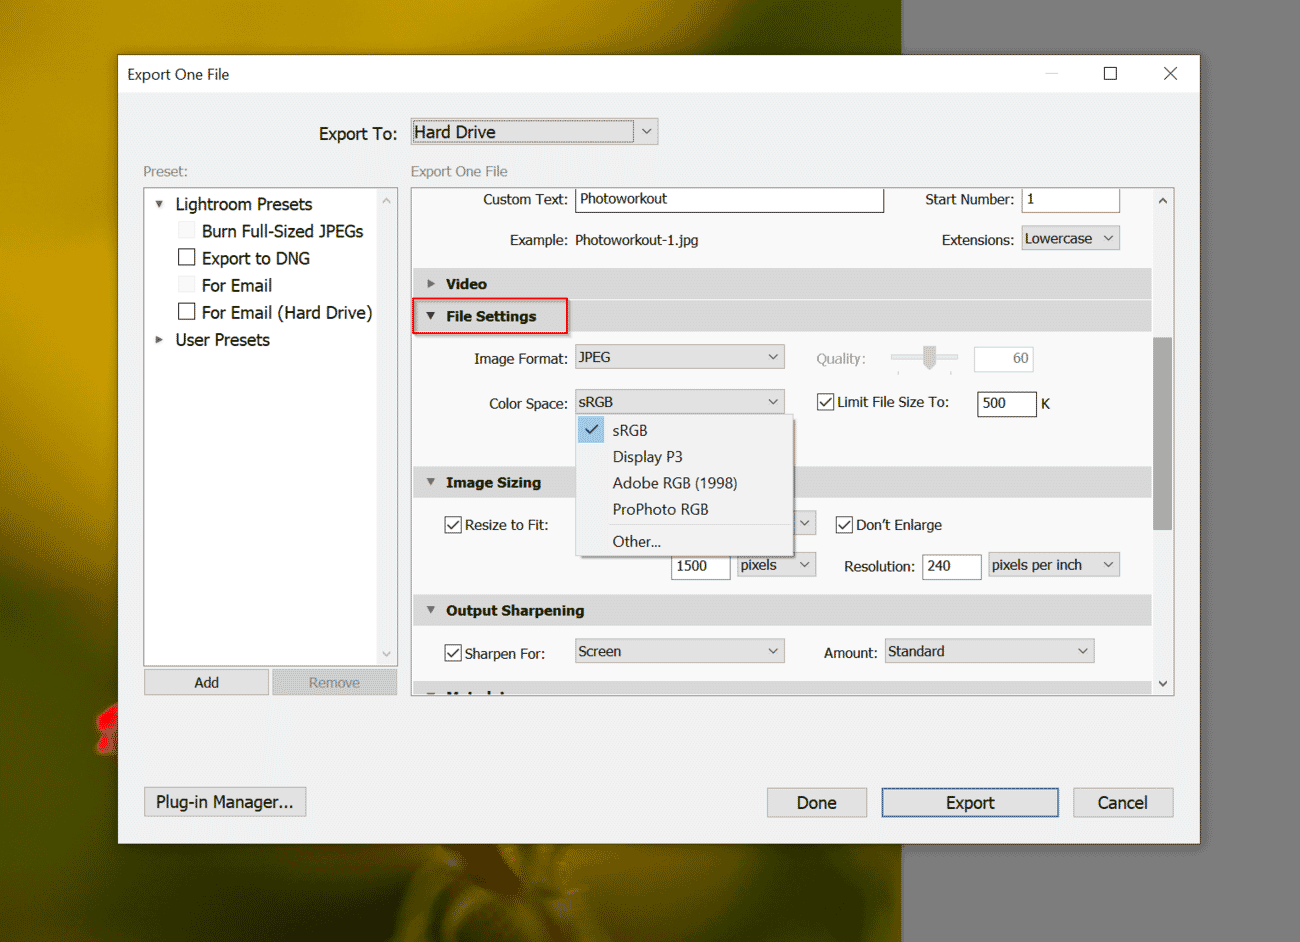The width and height of the screenshot is (1300, 942).
Task: Edit the Custom Text field containing Photoworkout
Action: point(729,200)
